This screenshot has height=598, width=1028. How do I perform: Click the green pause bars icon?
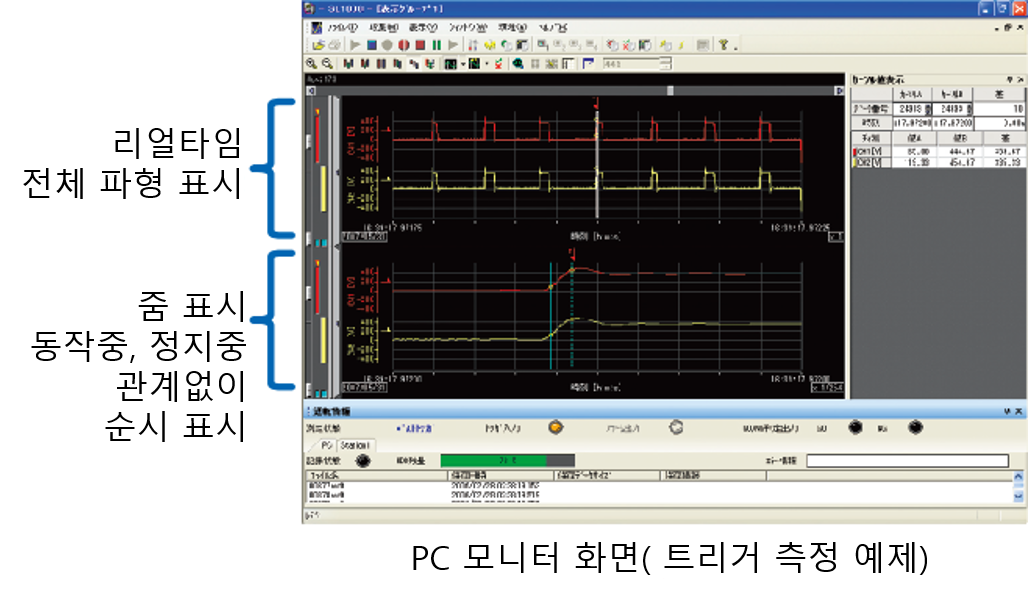click(437, 45)
